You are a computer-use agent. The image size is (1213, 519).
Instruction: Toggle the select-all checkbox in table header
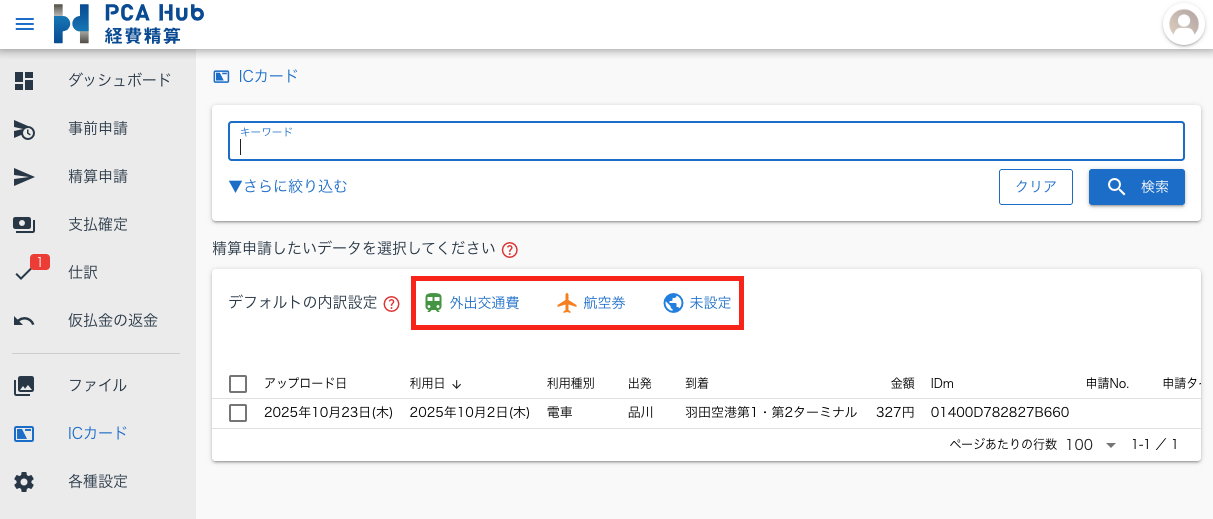click(x=238, y=383)
